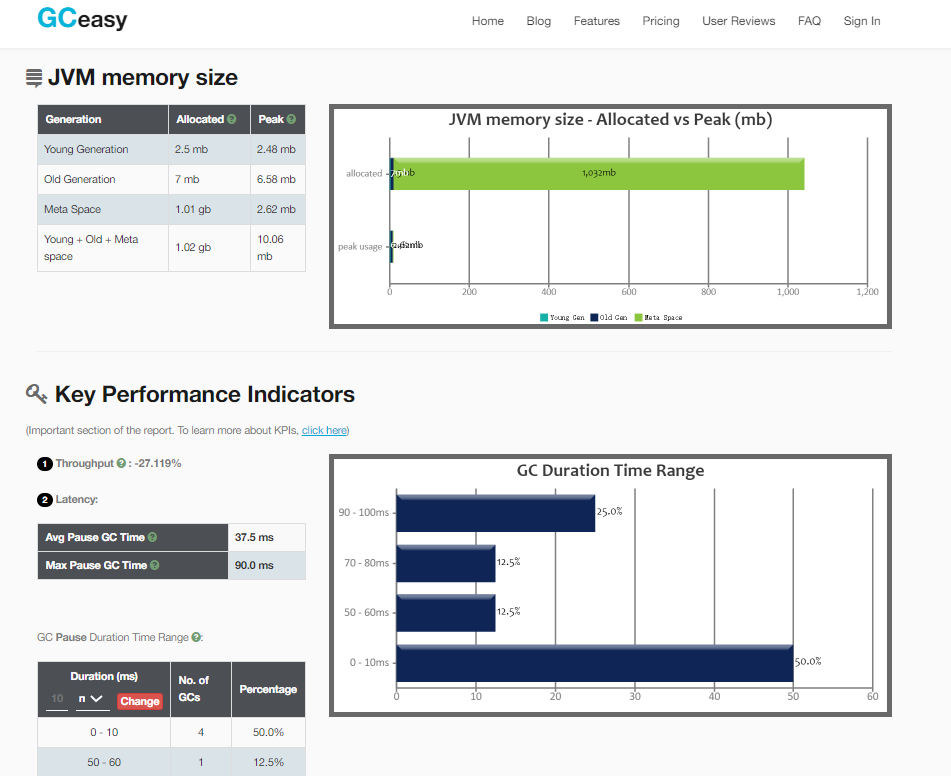The image size is (951, 776).
Task: Click the key icon beside Key Performance Indicators
Action: click(36, 394)
